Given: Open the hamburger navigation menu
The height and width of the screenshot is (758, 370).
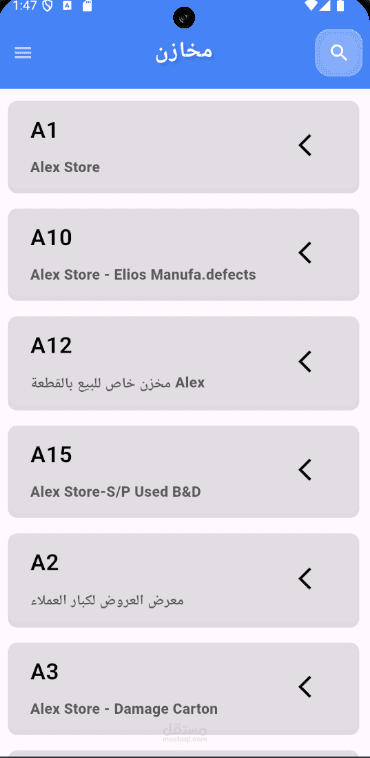Looking at the screenshot, I should click(23, 53).
